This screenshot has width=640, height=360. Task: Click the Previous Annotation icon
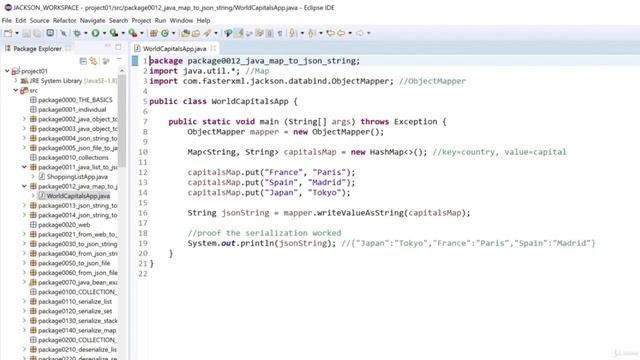[311, 33]
